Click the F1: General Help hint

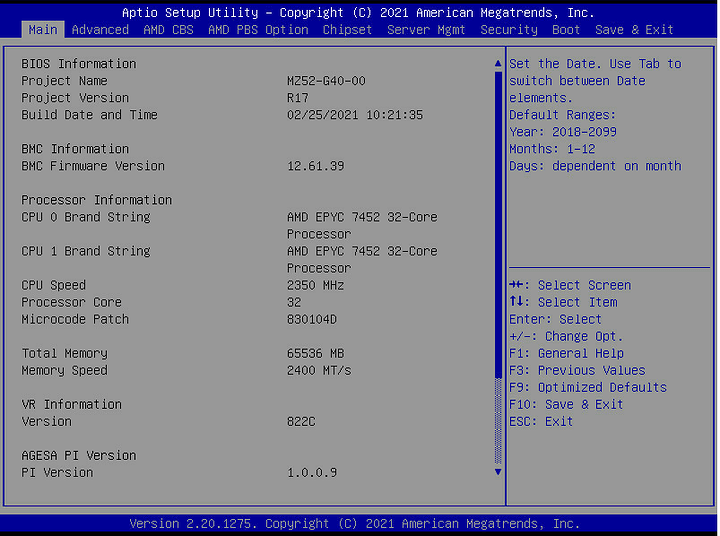(x=566, y=353)
